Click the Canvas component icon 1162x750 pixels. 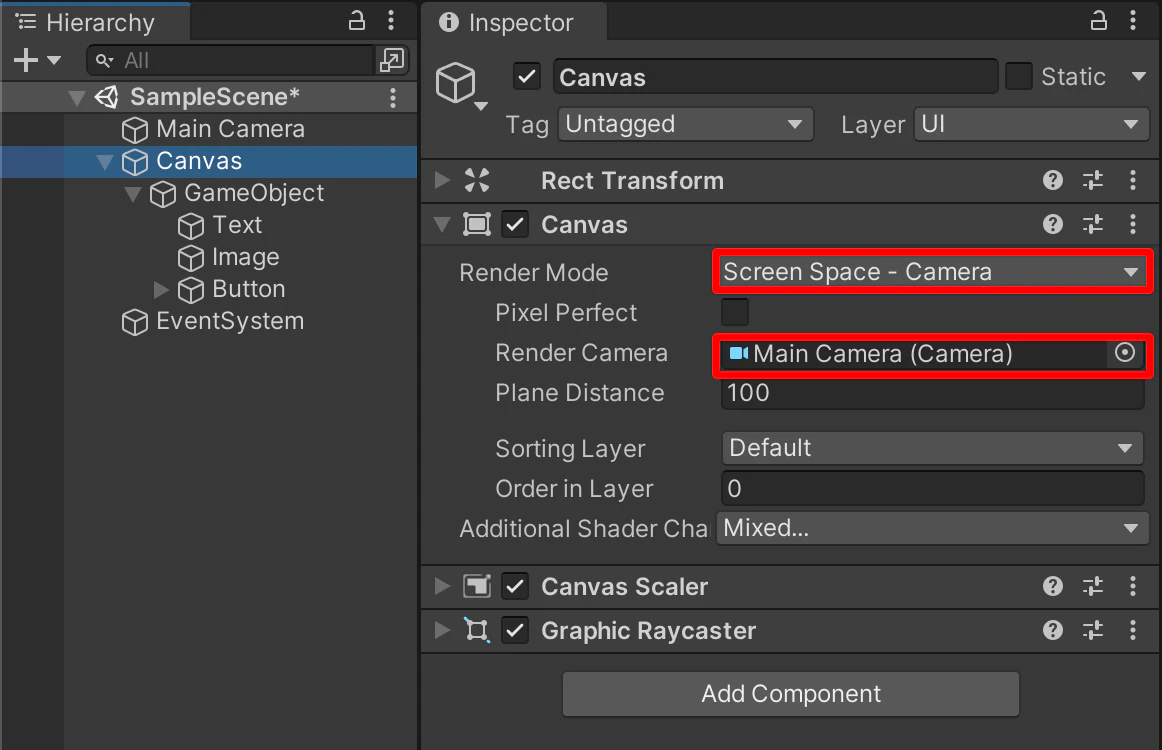click(477, 225)
